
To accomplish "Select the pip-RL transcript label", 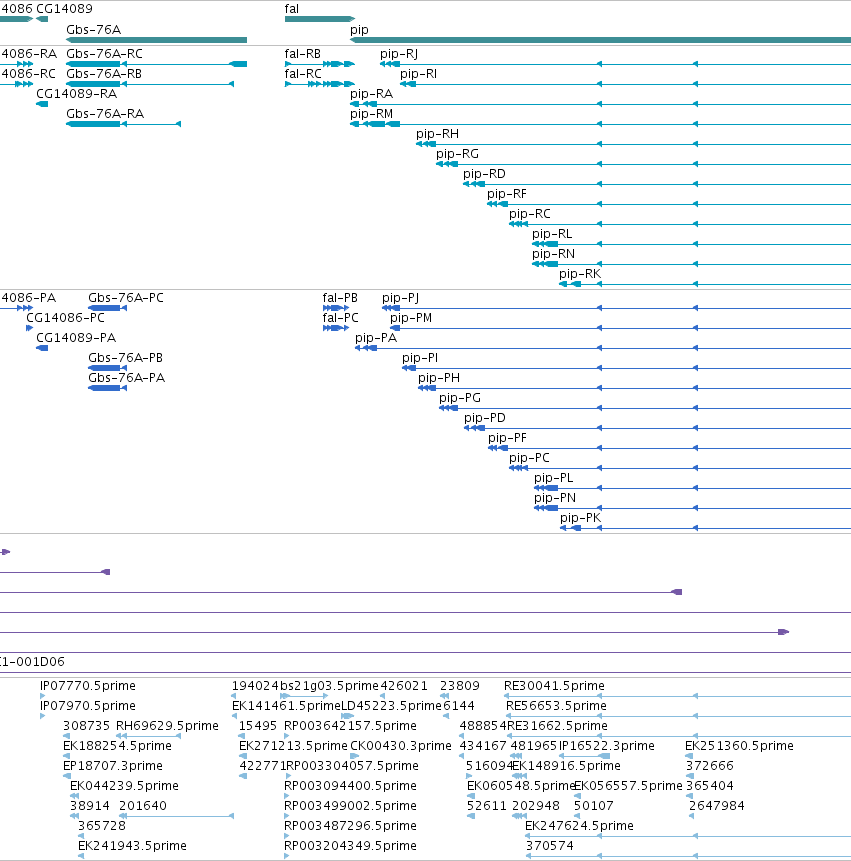I will pyautogui.click(x=552, y=234).
